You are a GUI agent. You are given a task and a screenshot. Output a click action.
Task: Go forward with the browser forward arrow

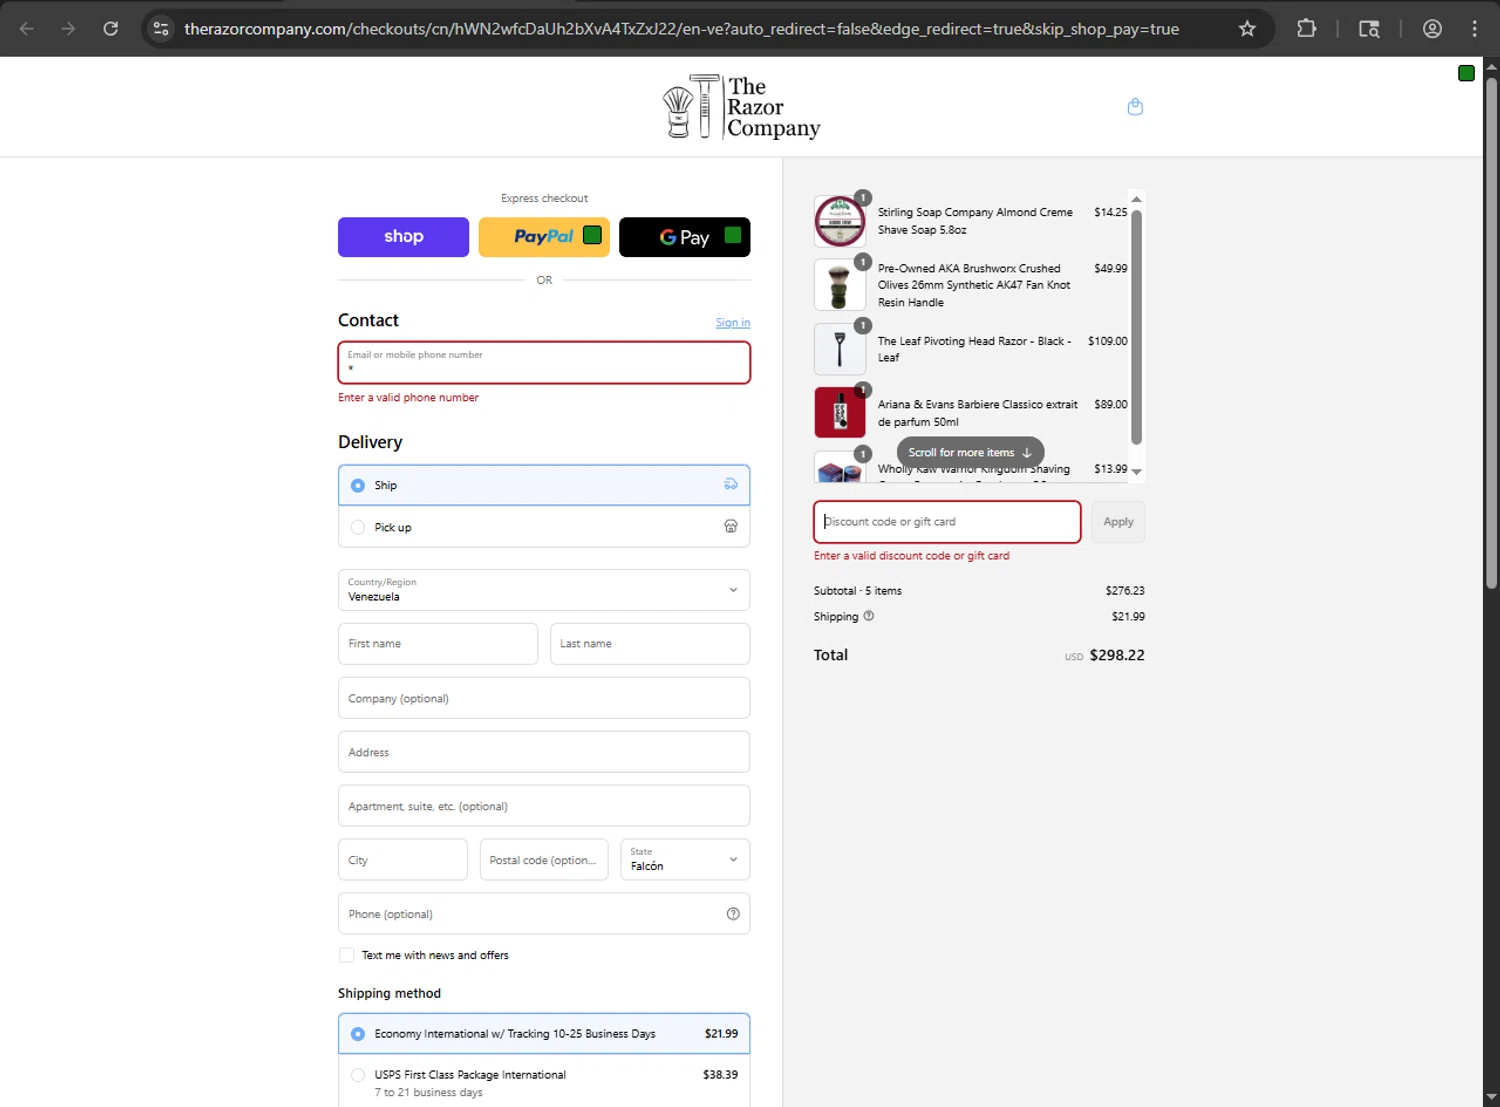point(68,29)
